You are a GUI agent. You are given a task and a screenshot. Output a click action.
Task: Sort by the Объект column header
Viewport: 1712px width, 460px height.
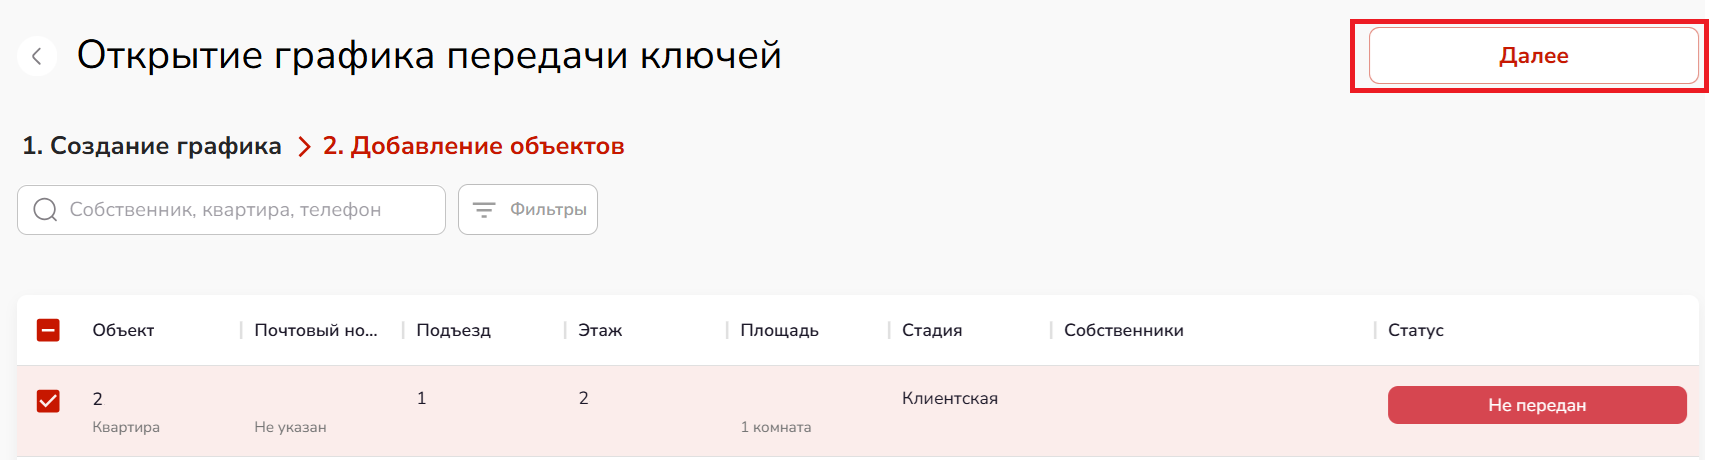pyautogui.click(x=123, y=330)
